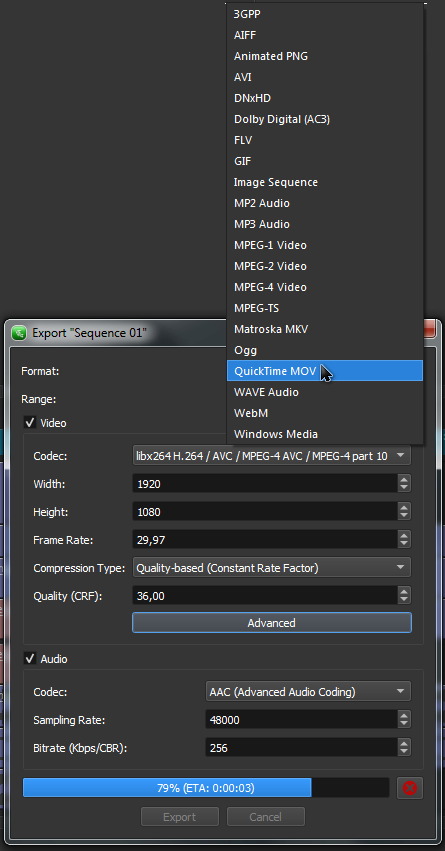Open the video Codec dropdown
Screen dimensions: 445x851
[271, 455]
